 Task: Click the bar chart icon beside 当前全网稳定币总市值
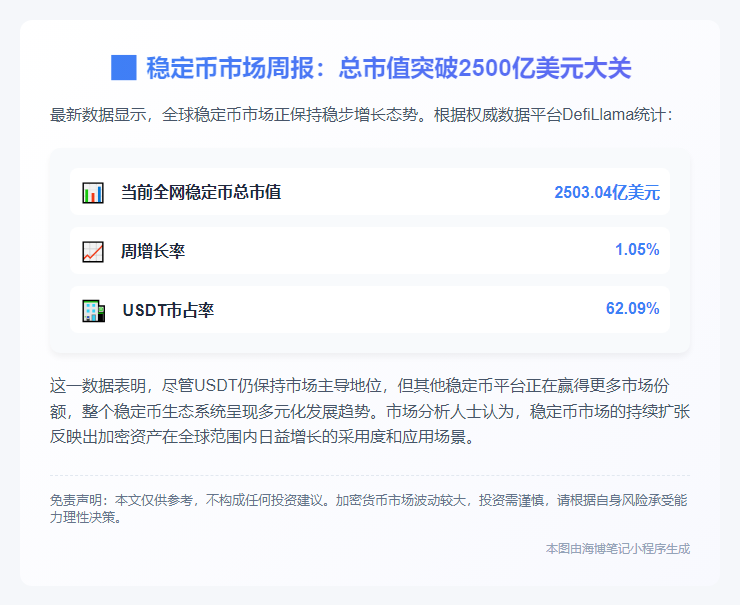coord(93,193)
